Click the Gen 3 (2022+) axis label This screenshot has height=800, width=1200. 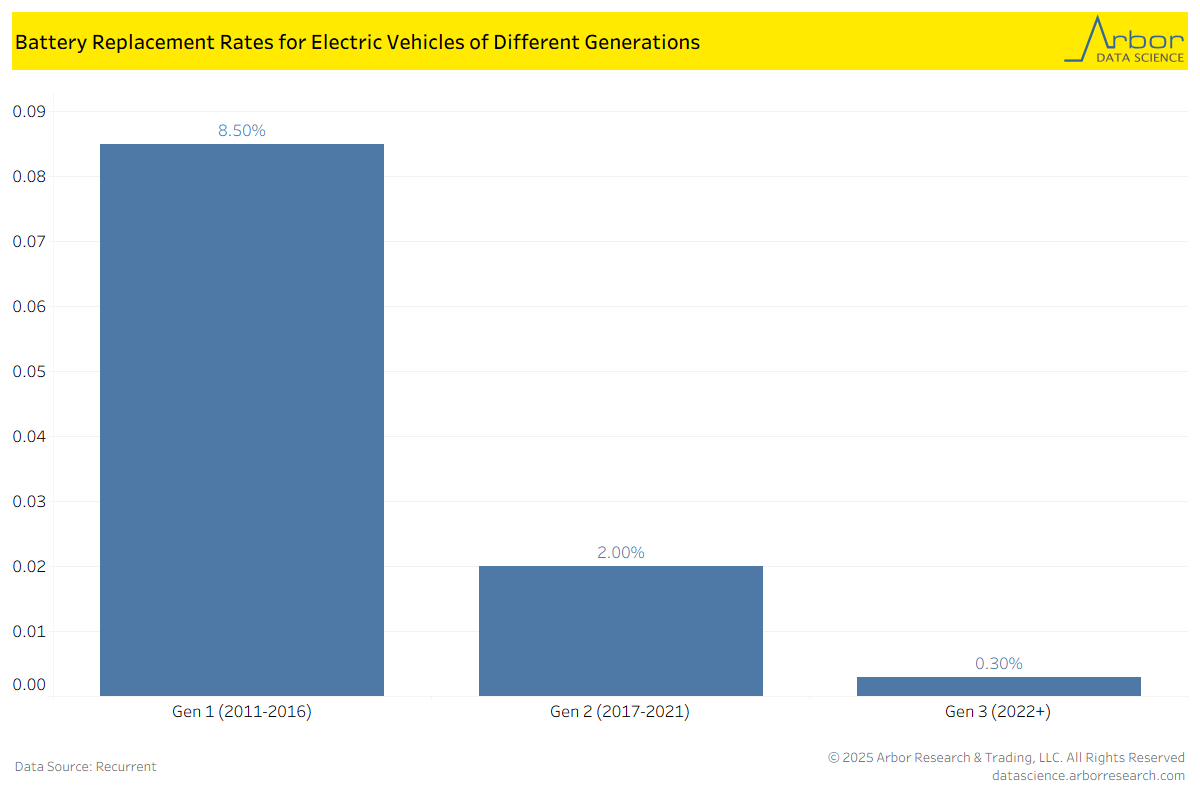(998, 712)
